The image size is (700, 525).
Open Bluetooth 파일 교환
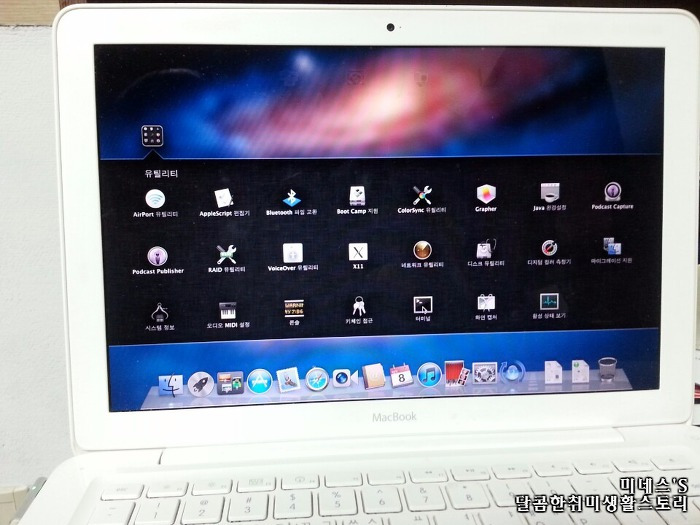click(292, 197)
